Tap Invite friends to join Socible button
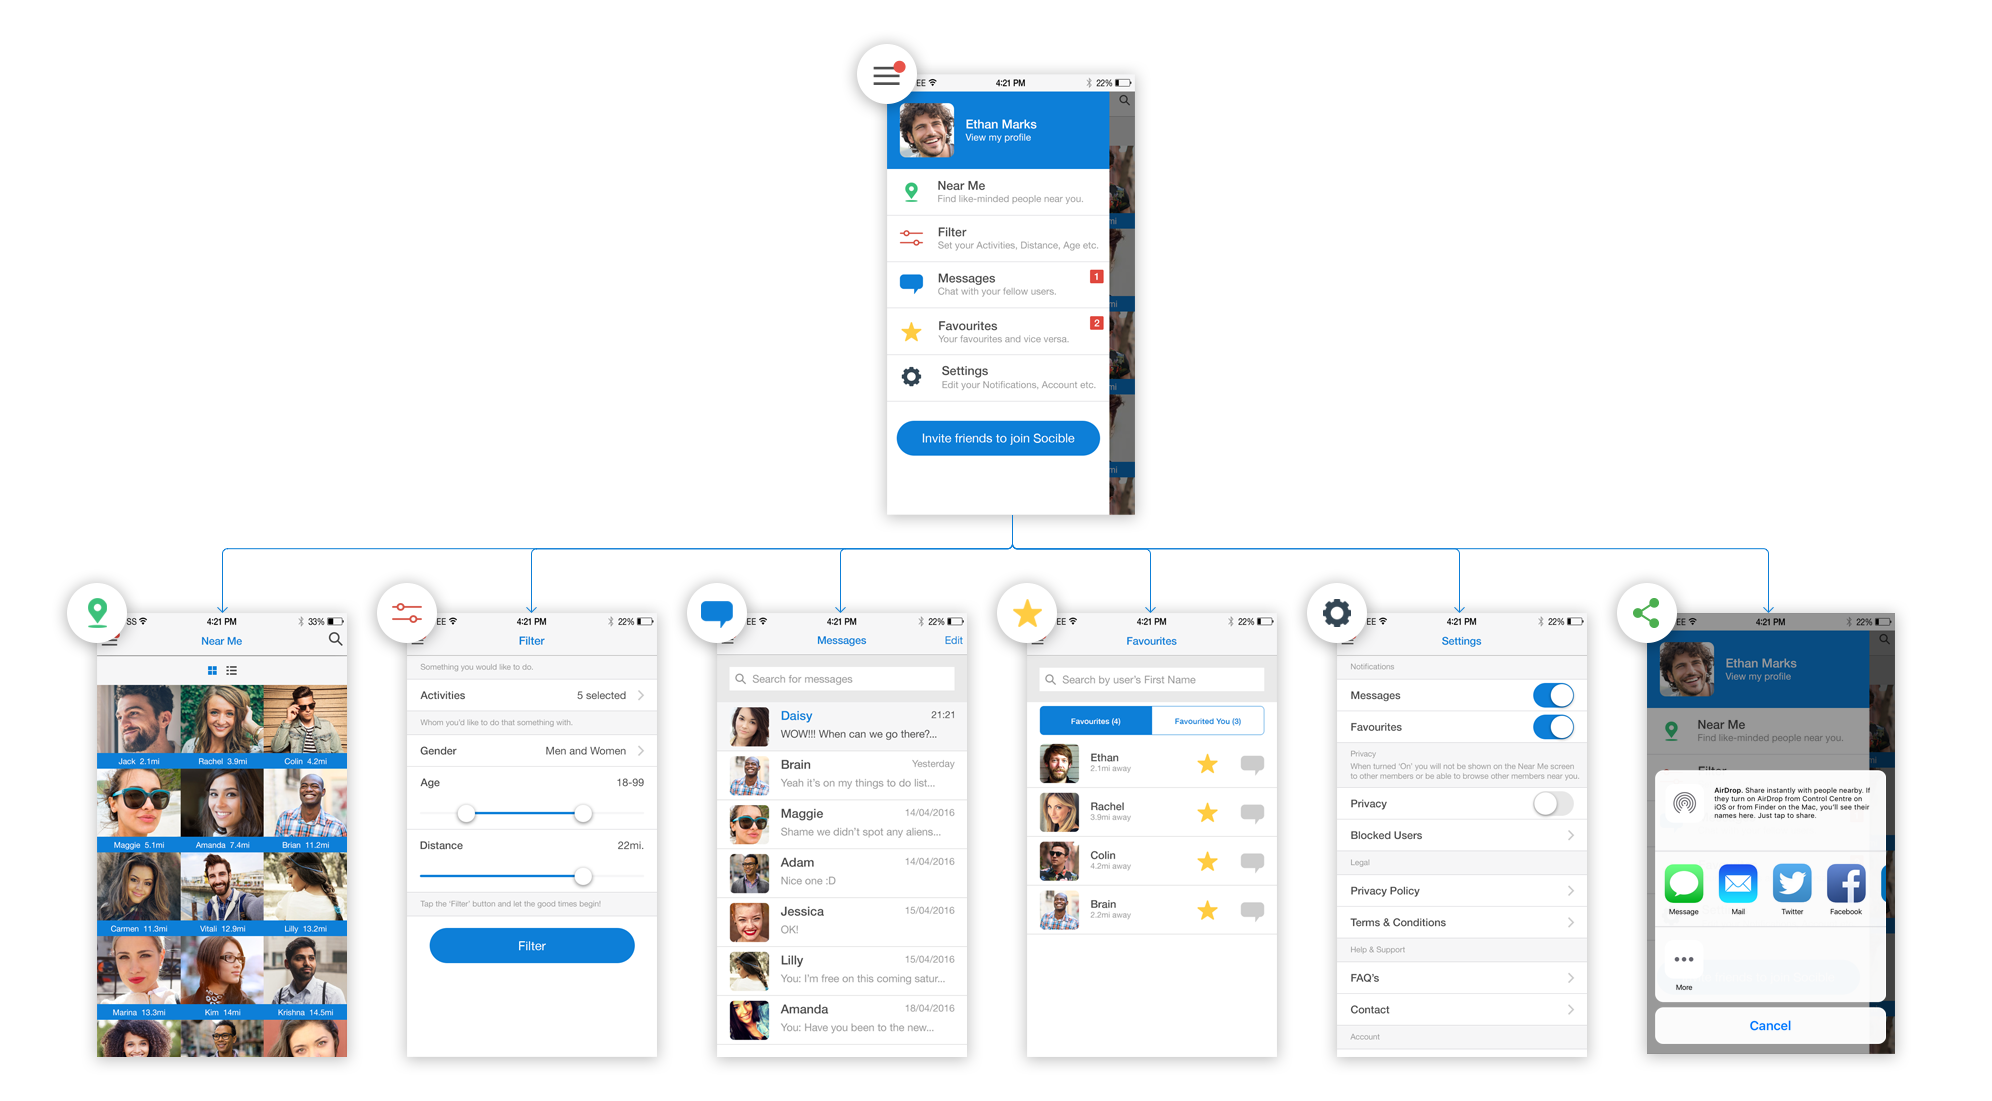Screen dimensions: 1992x1101 point(999,438)
